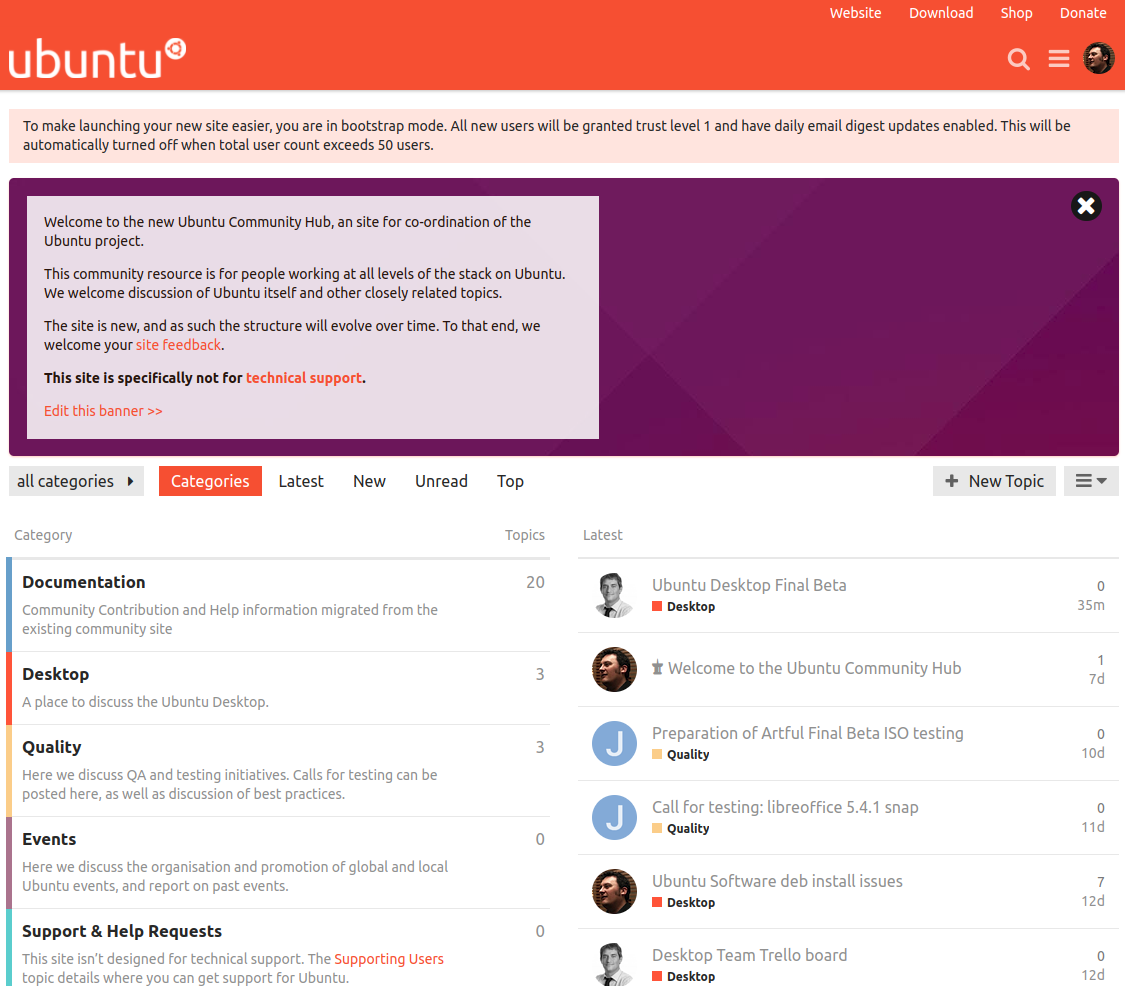Click Desktop badge under deb install issues
The image size is (1125, 986).
[x=683, y=902]
